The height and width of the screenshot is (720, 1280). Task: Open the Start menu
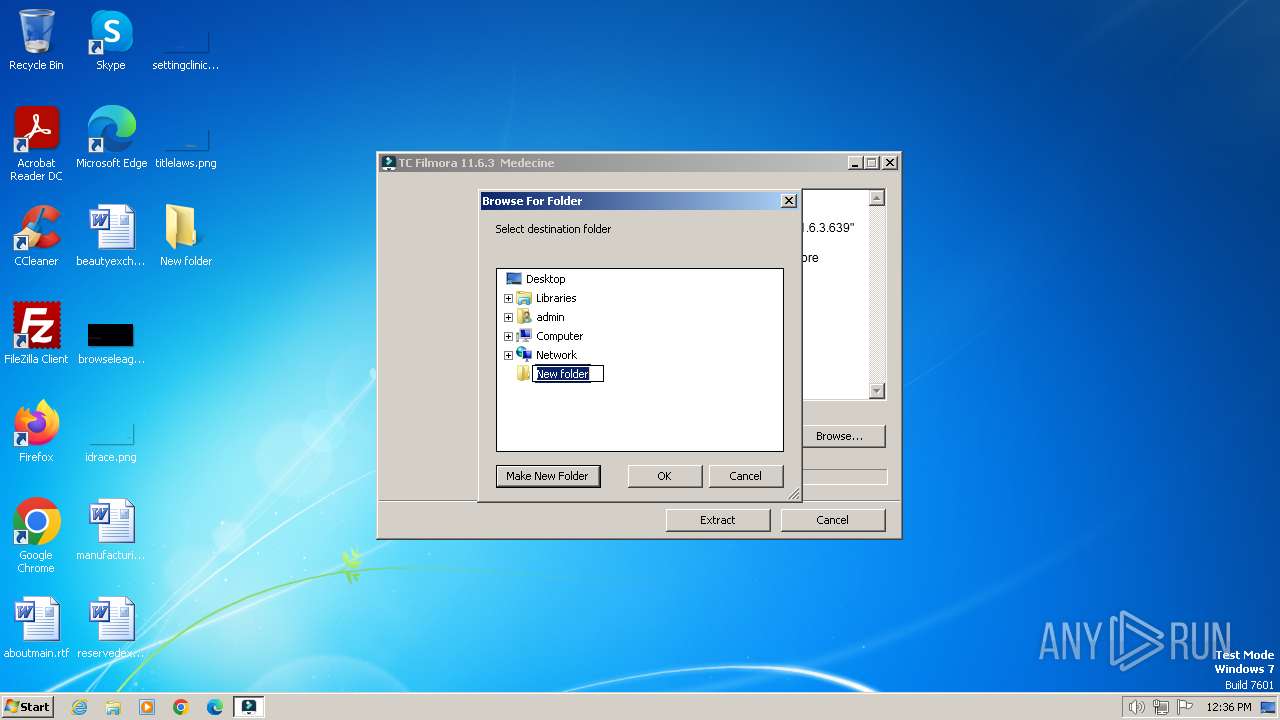coord(27,707)
